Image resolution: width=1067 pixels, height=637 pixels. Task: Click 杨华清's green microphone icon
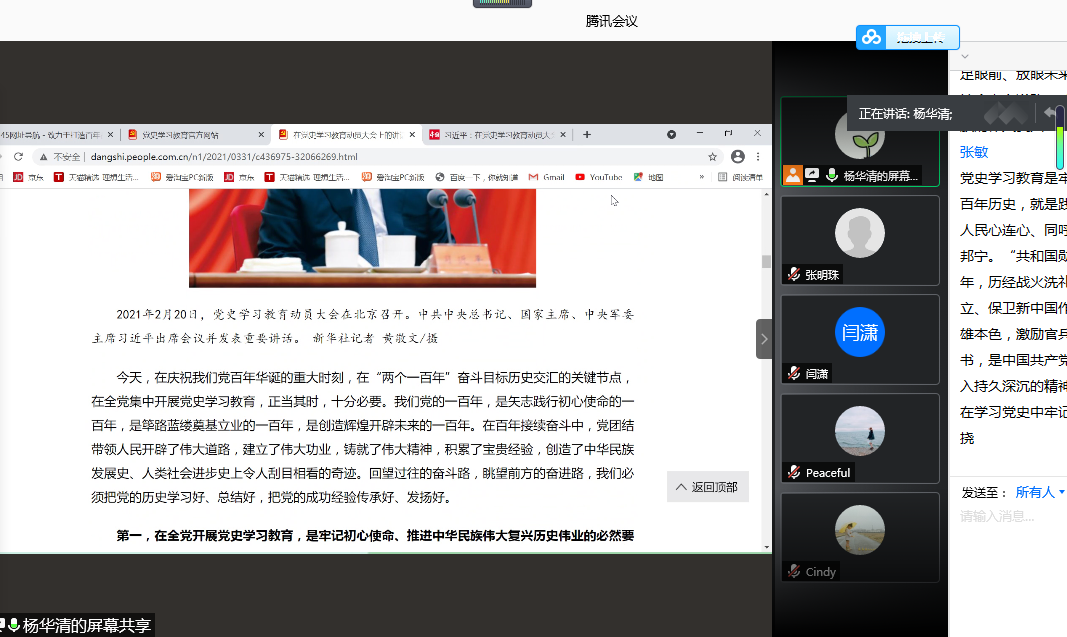[831, 175]
